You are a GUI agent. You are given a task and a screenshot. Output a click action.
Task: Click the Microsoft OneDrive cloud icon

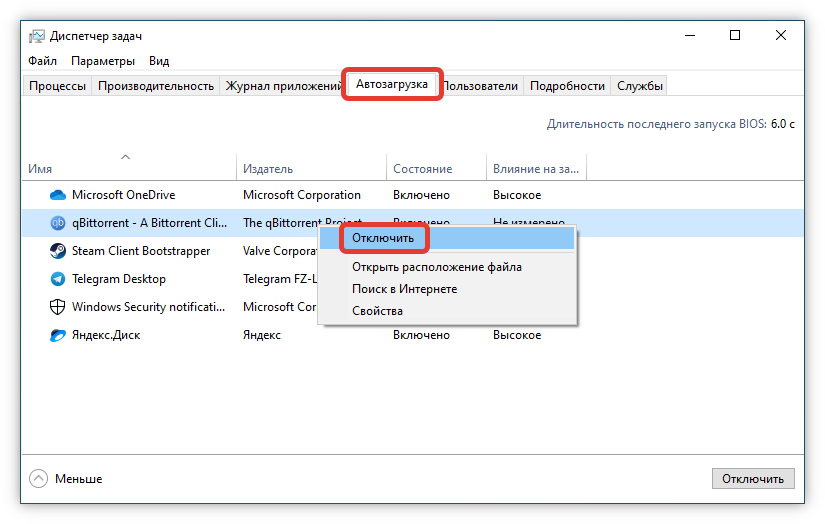(57, 195)
